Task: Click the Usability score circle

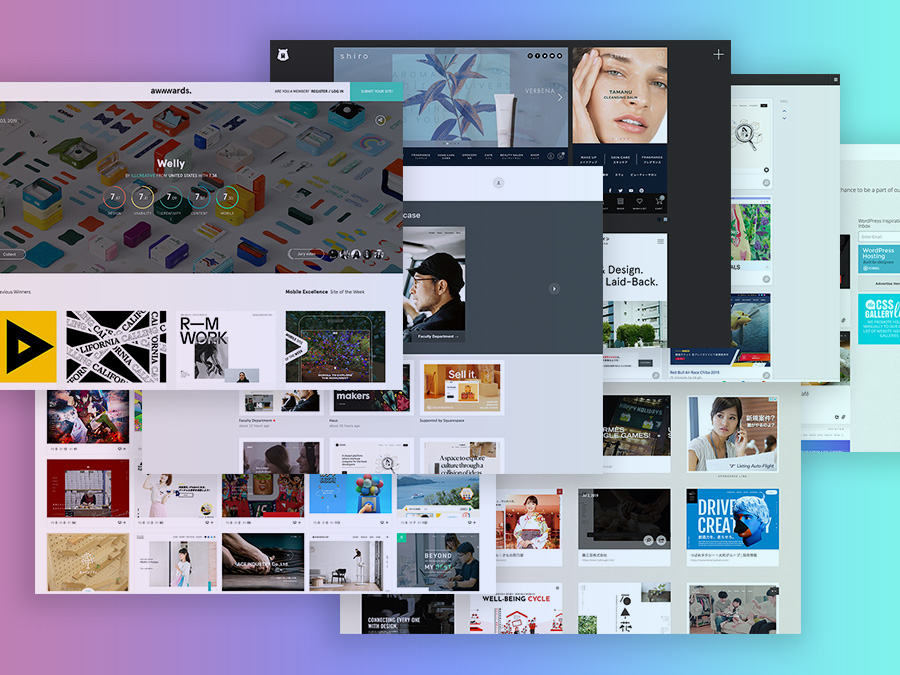Action: point(142,197)
